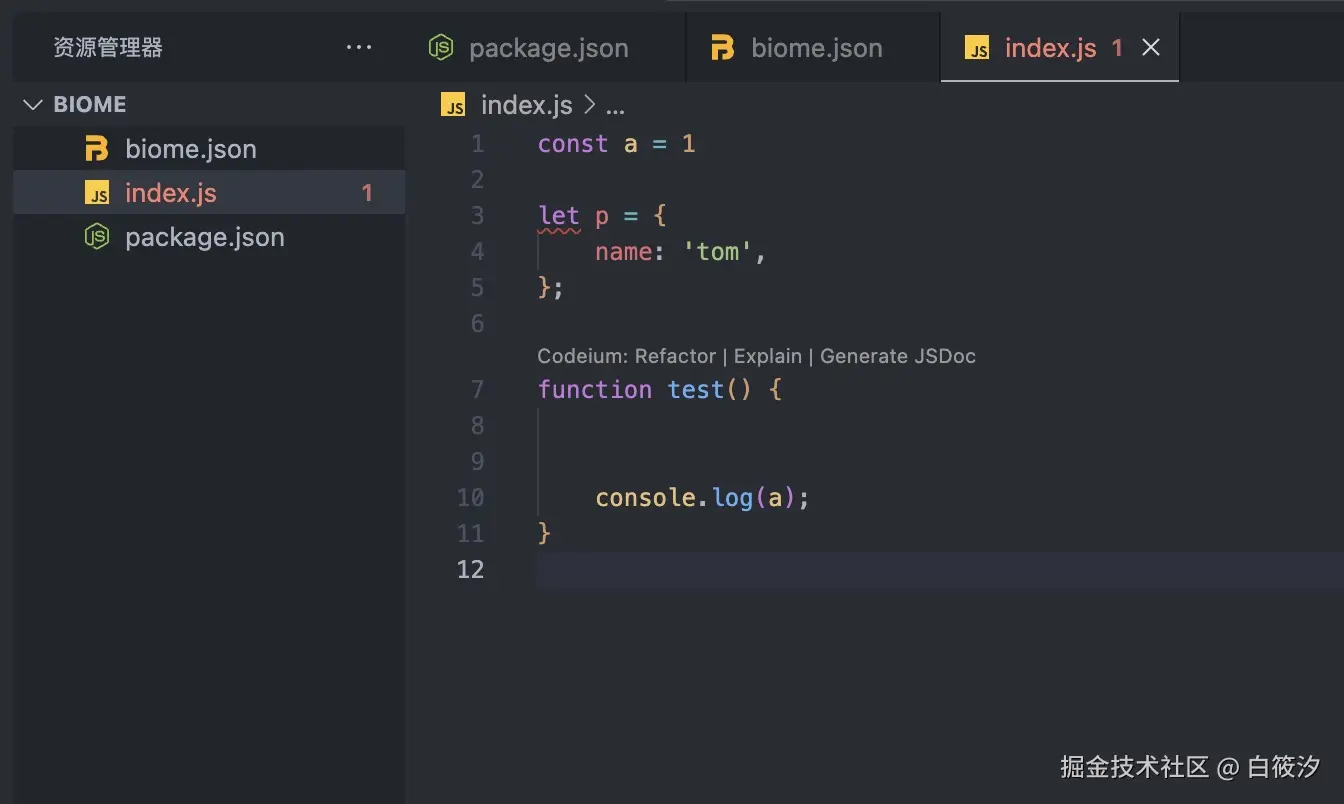Click 'console' on line 10

coord(645,497)
